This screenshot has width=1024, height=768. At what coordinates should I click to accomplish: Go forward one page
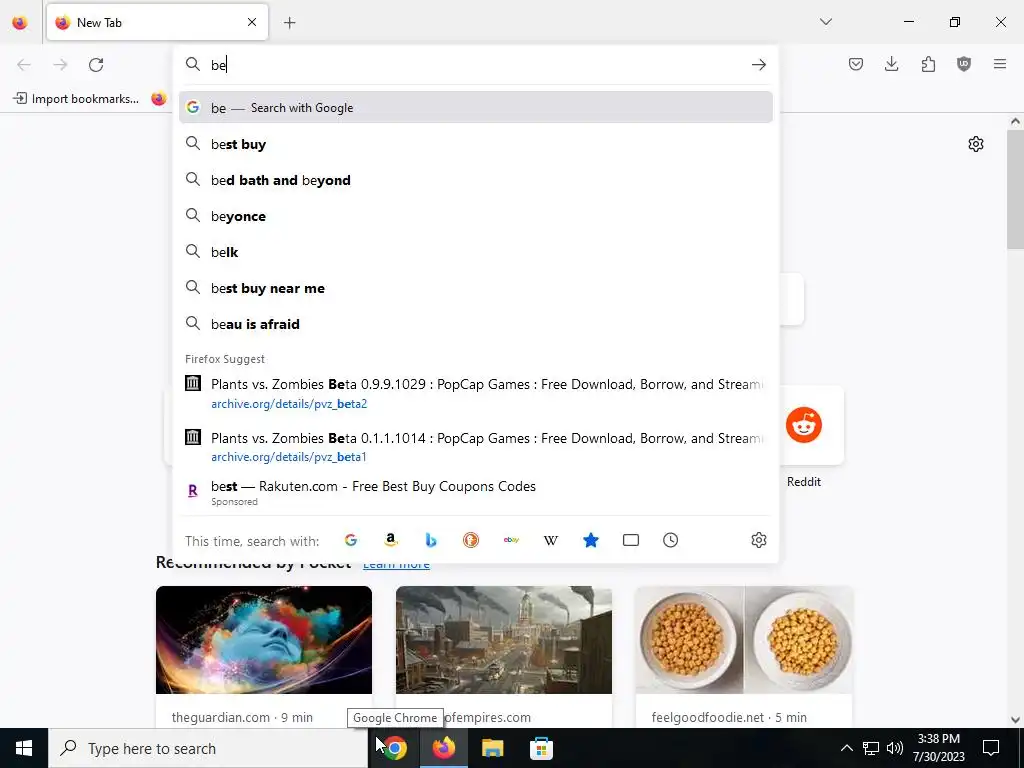pos(60,65)
